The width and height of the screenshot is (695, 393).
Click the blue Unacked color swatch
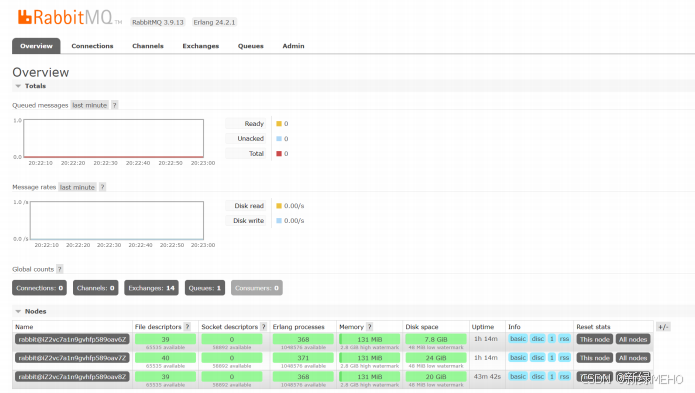[279, 139]
